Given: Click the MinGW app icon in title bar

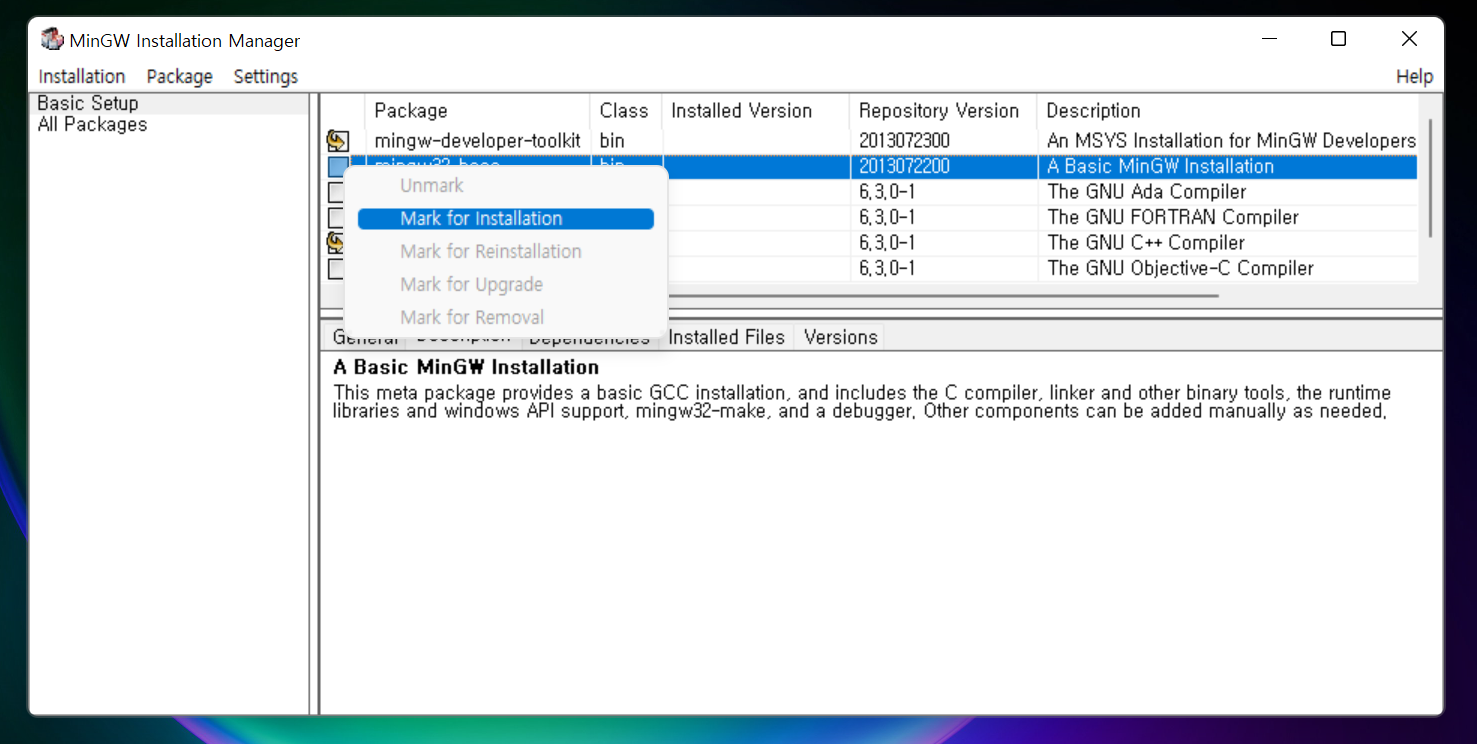Looking at the screenshot, I should coord(52,40).
